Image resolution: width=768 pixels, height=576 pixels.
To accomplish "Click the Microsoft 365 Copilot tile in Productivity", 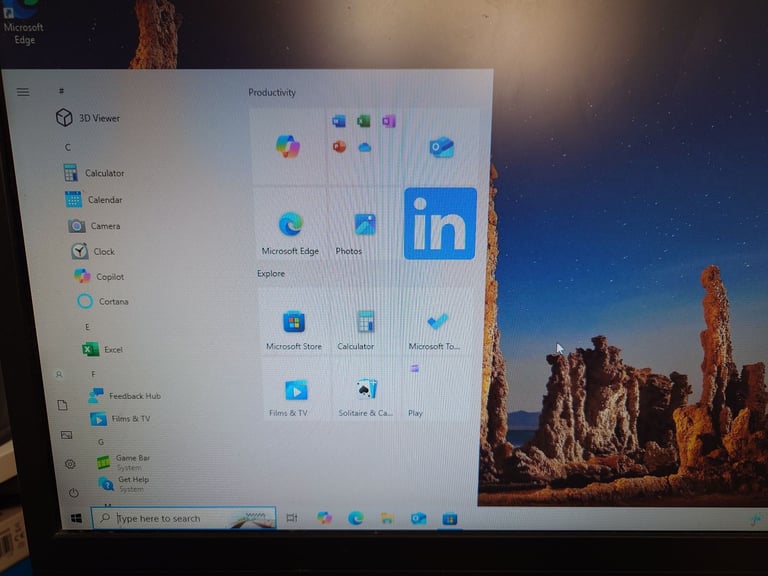I will 288,146.
